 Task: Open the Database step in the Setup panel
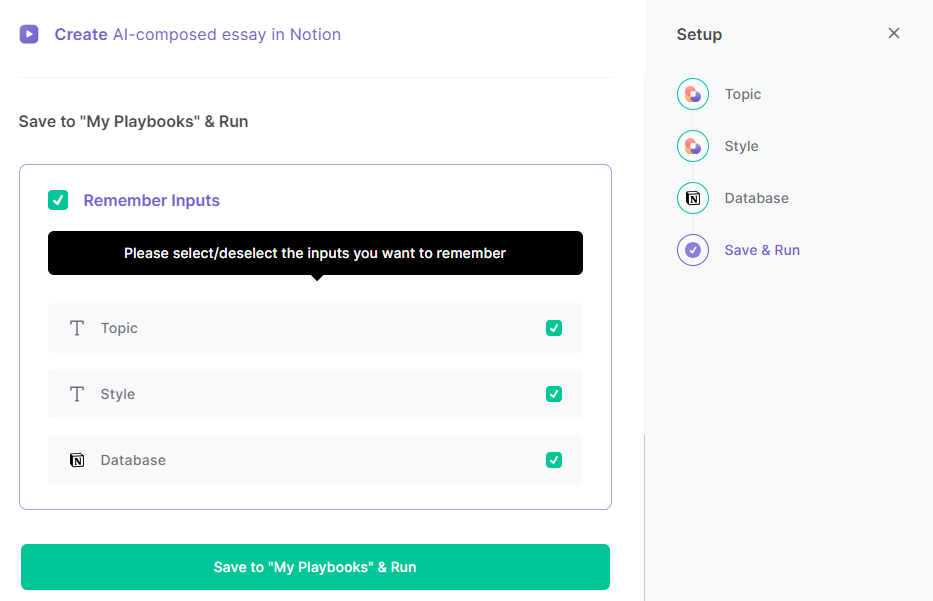coord(756,197)
